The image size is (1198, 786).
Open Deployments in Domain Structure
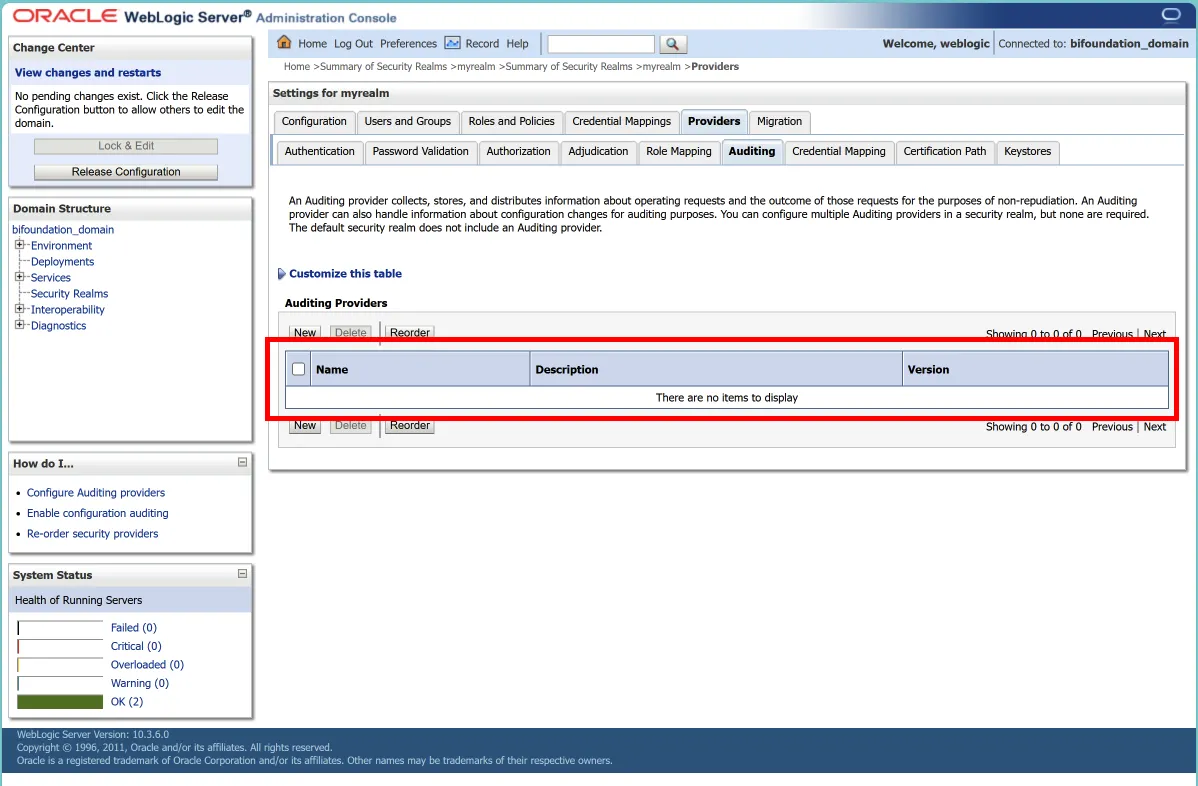63,261
